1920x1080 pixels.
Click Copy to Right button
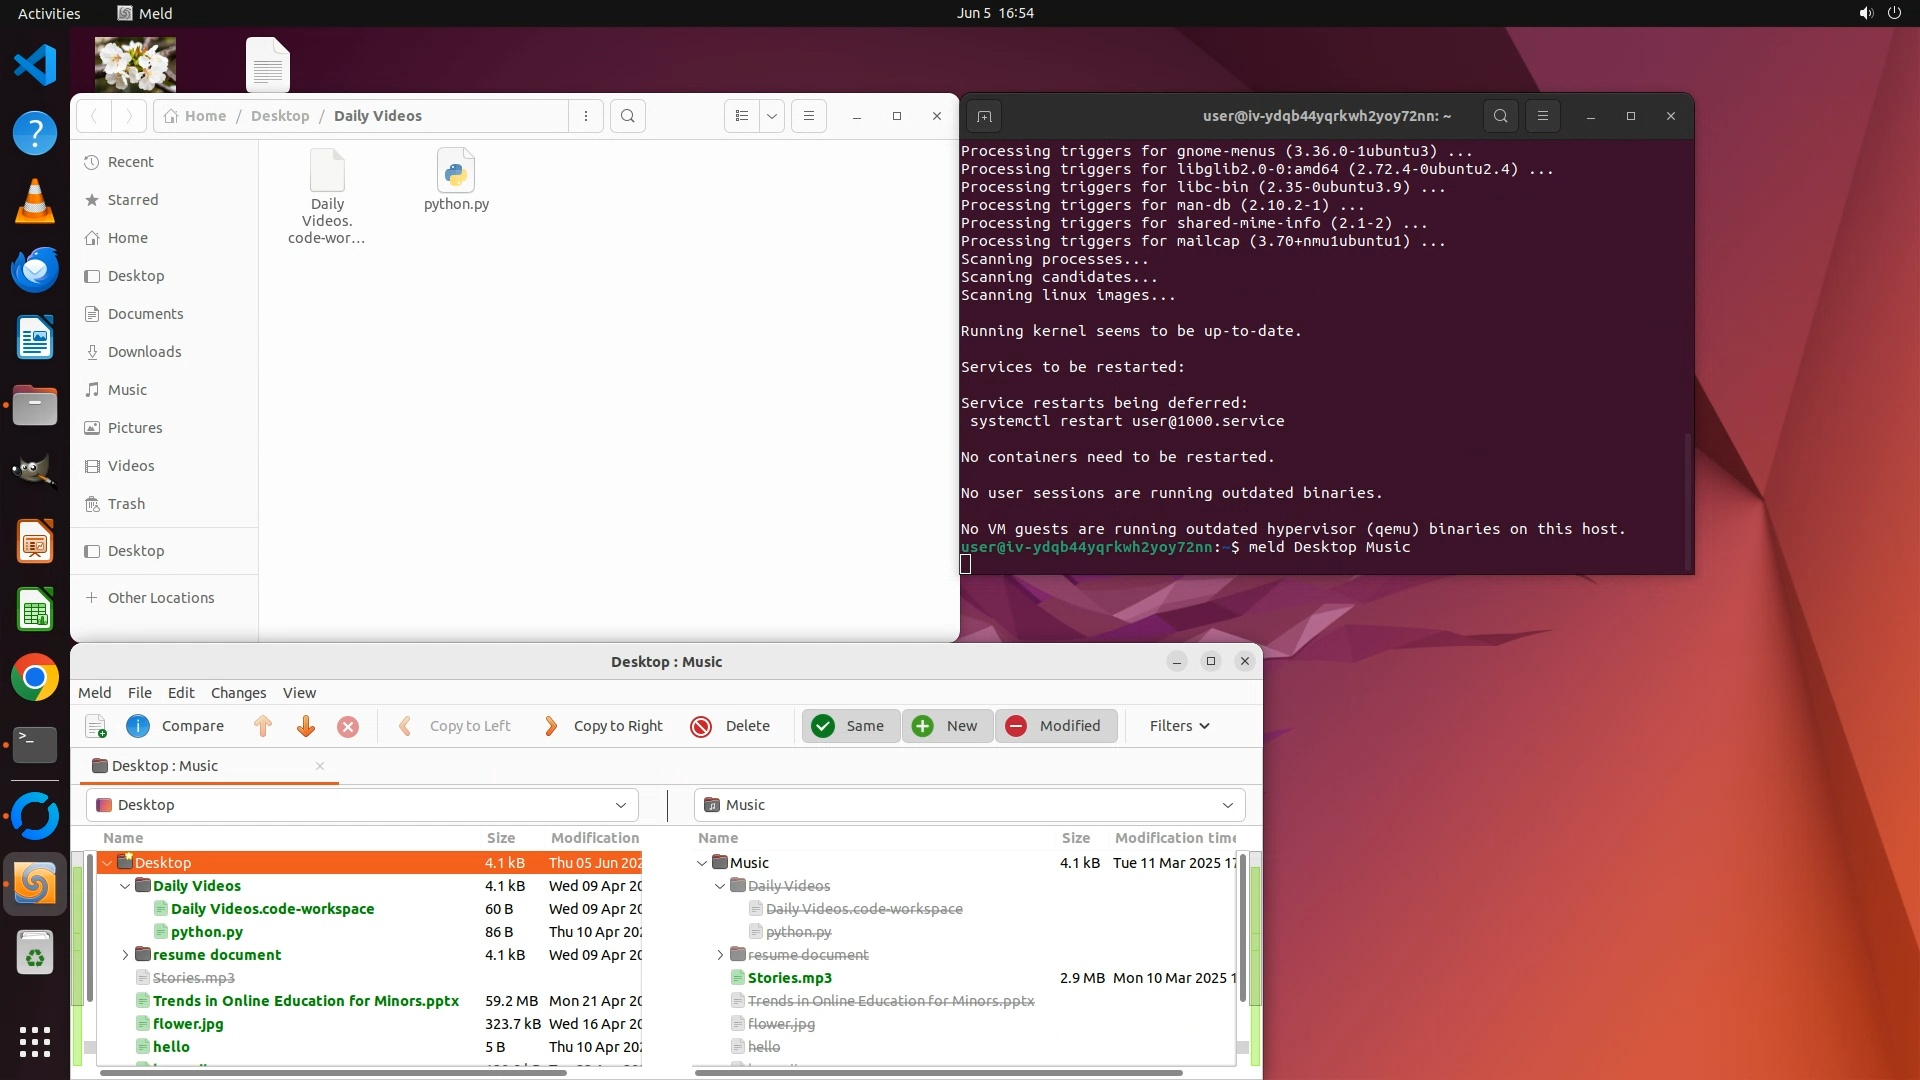coord(604,726)
